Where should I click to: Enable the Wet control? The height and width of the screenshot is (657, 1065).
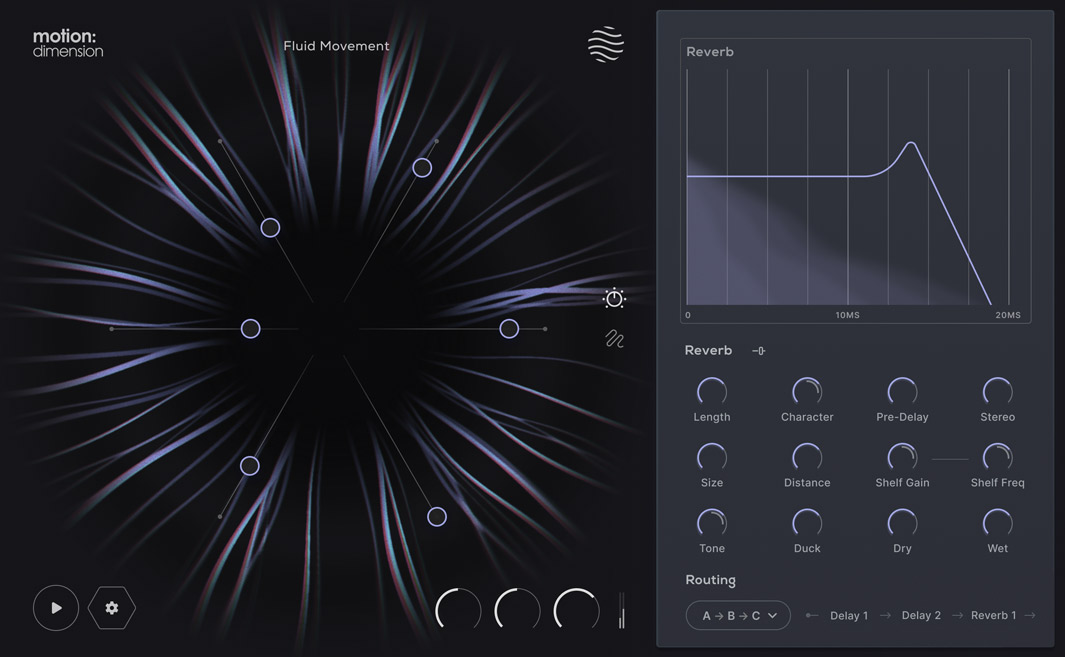[997, 524]
